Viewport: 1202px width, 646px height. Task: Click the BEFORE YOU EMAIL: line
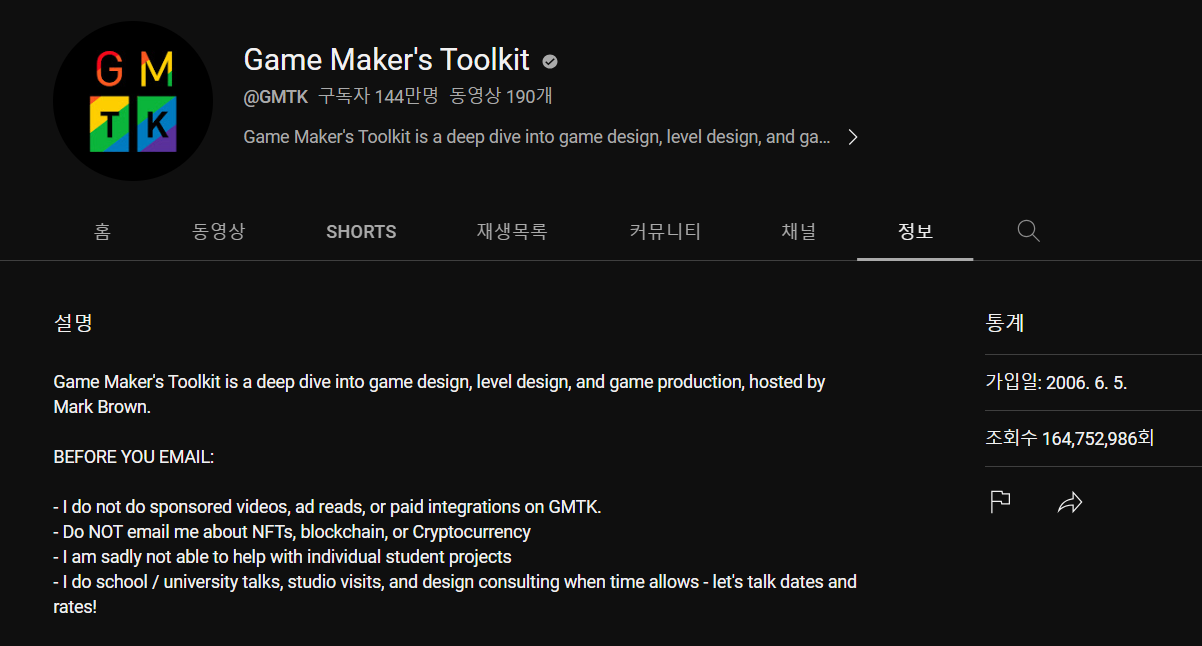coord(134,457)
